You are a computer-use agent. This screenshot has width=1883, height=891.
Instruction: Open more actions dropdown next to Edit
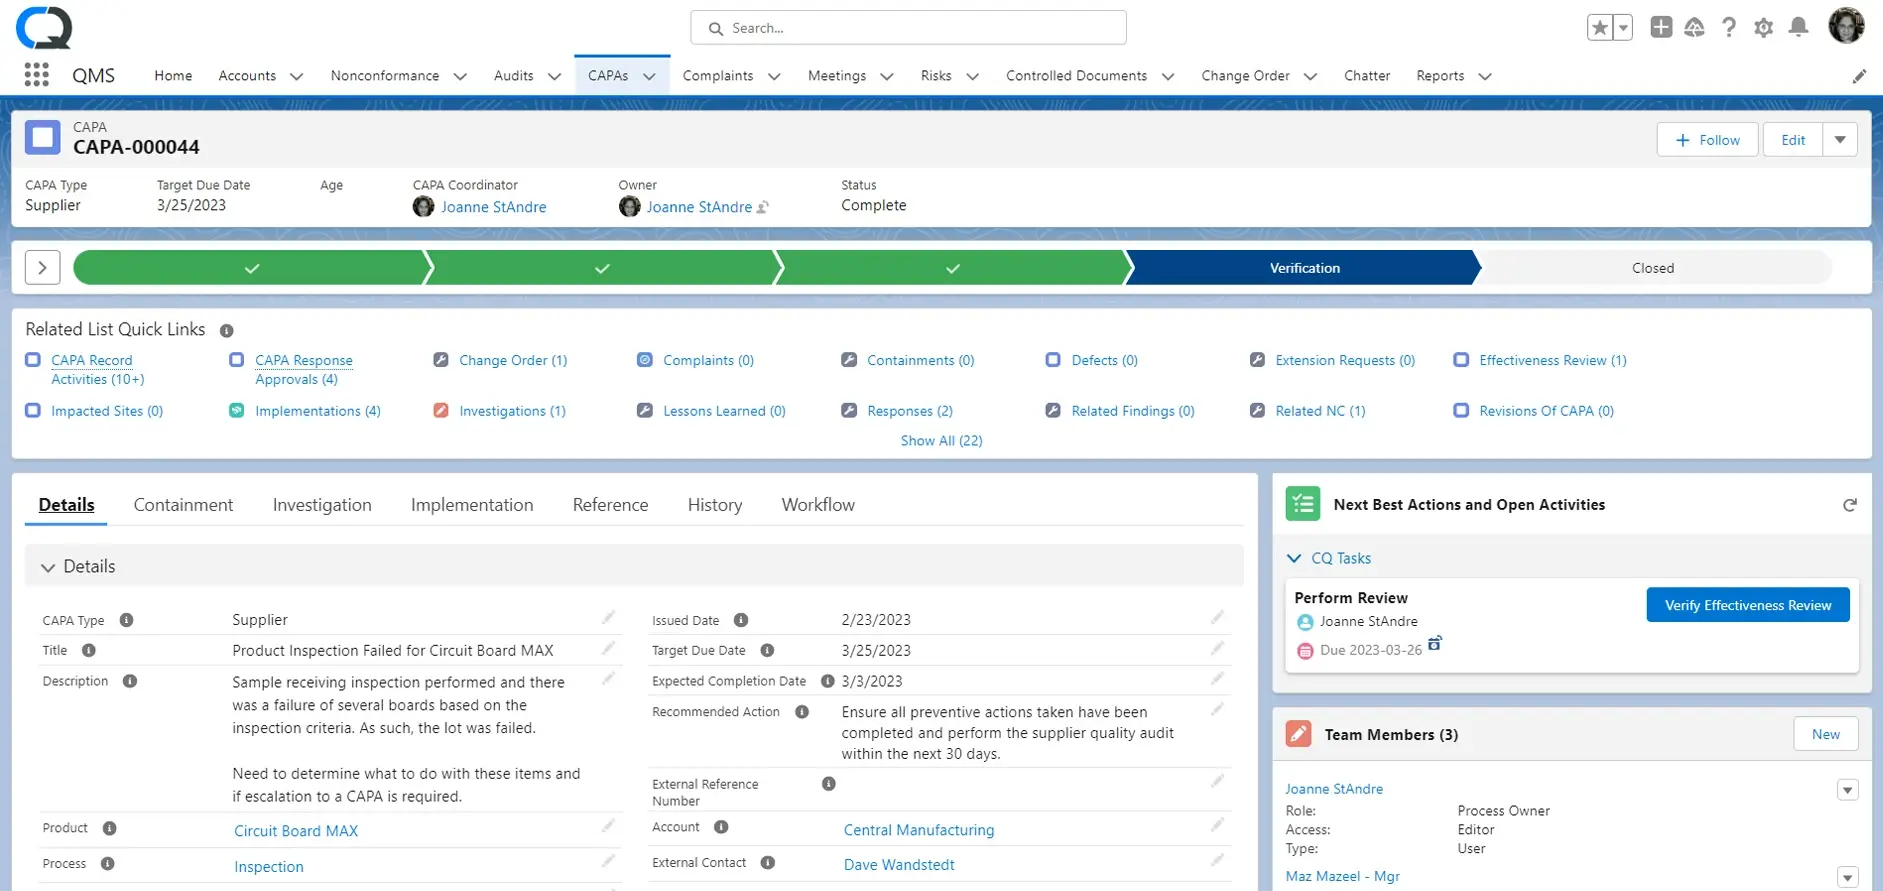point(1840,140)
